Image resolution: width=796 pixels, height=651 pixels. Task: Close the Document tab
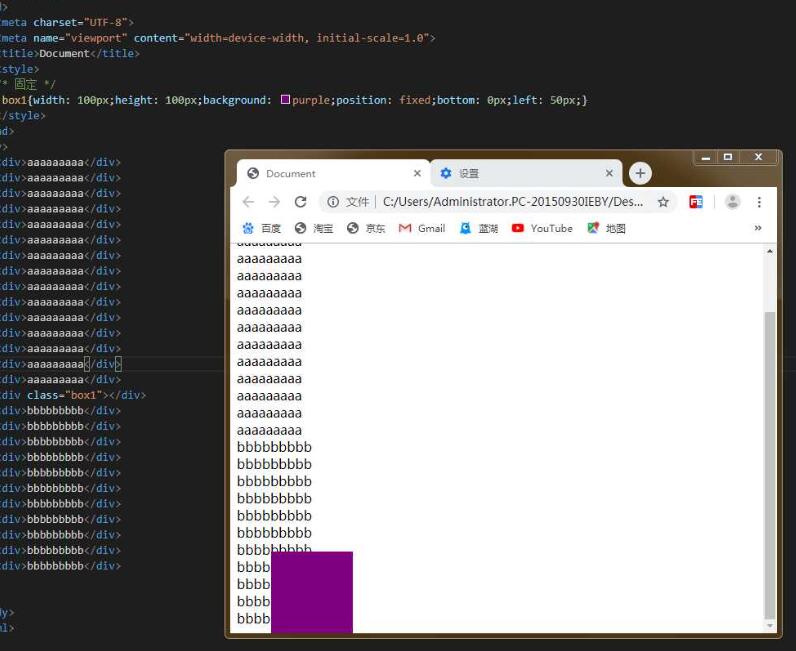point(417,173)
